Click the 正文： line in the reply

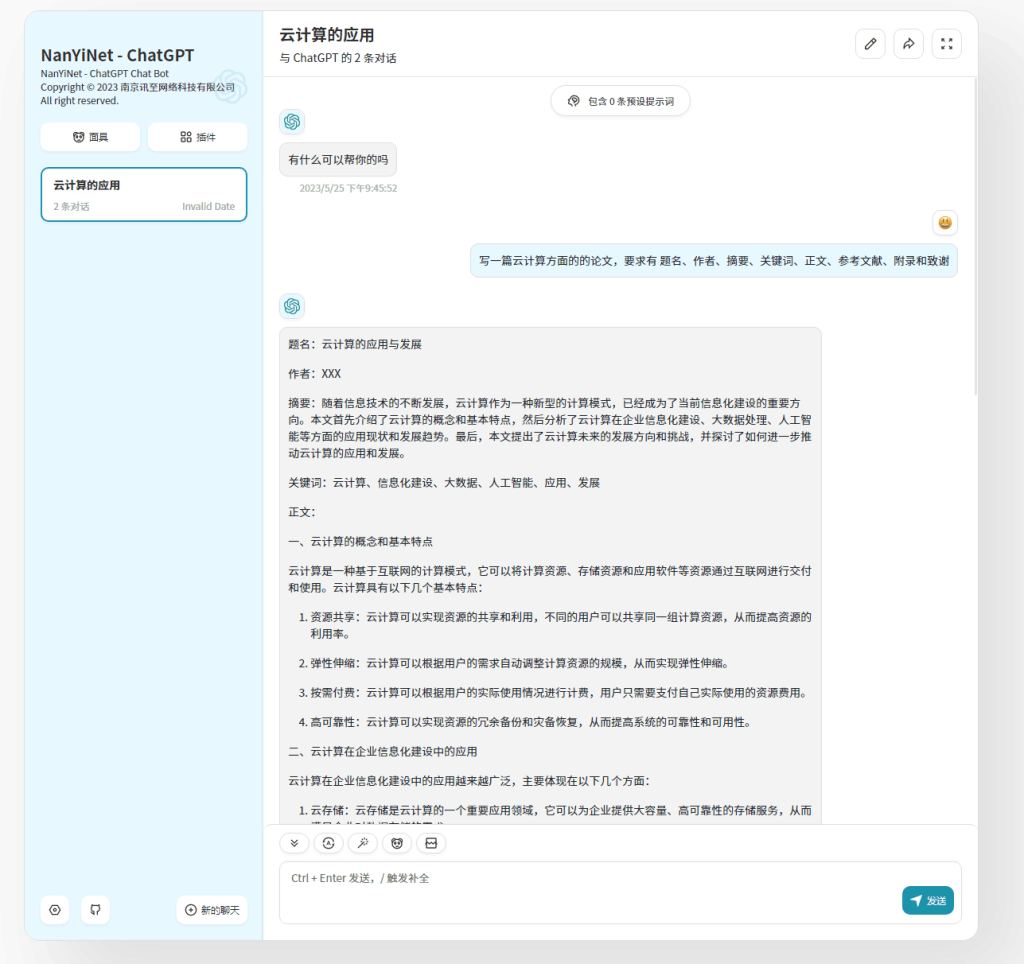[x=302, y=512]
